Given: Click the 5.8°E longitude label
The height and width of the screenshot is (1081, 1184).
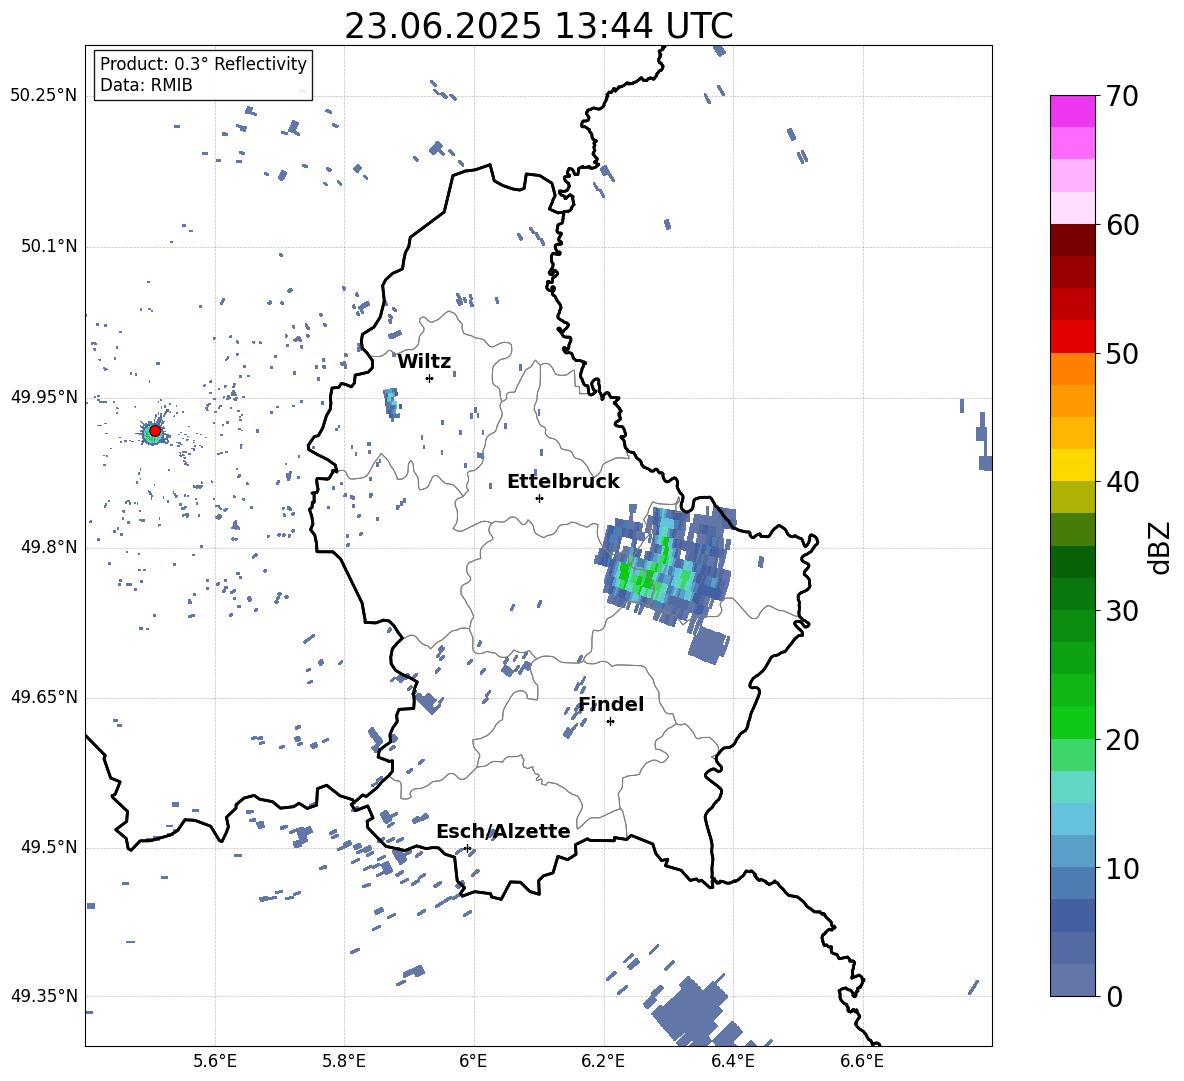Looking at the screenshot, I should 344,1061.
